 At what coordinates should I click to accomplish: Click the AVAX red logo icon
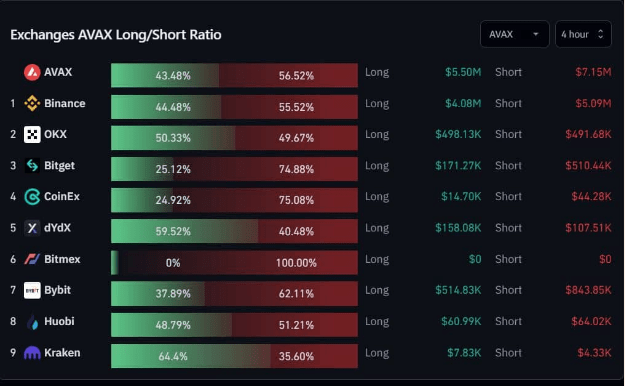point(32,73)
